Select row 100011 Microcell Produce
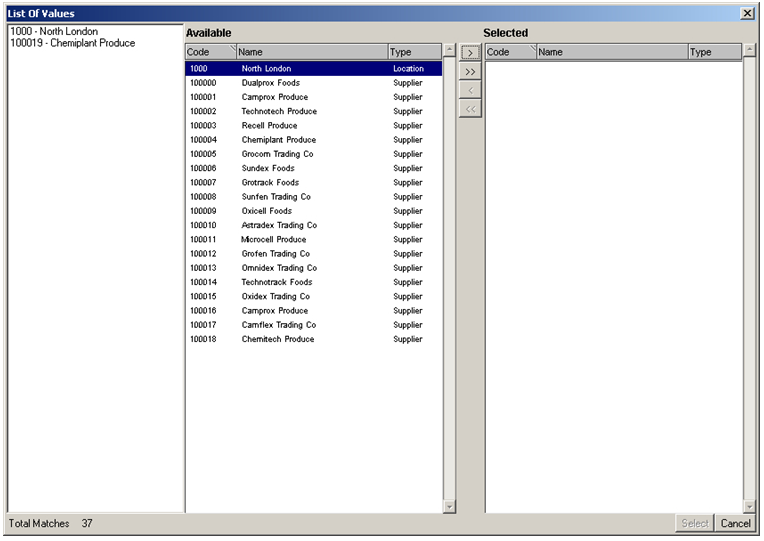764x541 pixels. pyautogui.click(x=314, y=239)
